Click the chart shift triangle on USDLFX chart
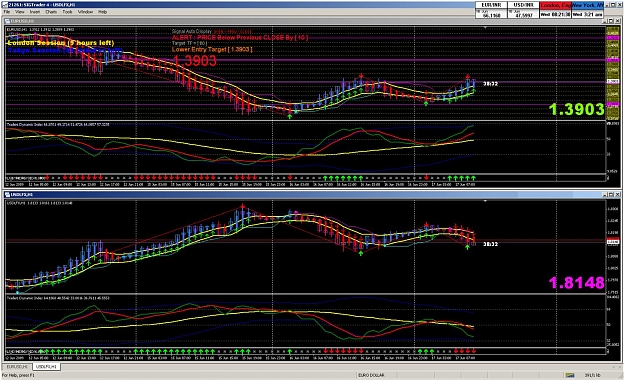The height and width of the screenshot is (380, 625). 485,201
